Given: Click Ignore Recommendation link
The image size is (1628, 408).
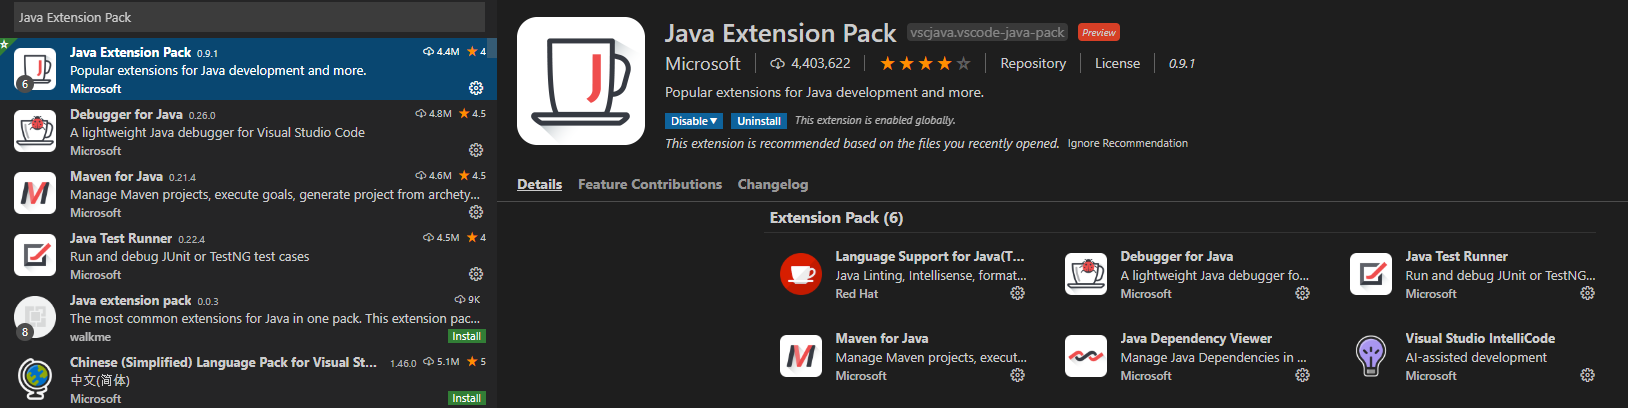Looking at the screenshot, I should pyautogui.click(x=1128, y=143).
